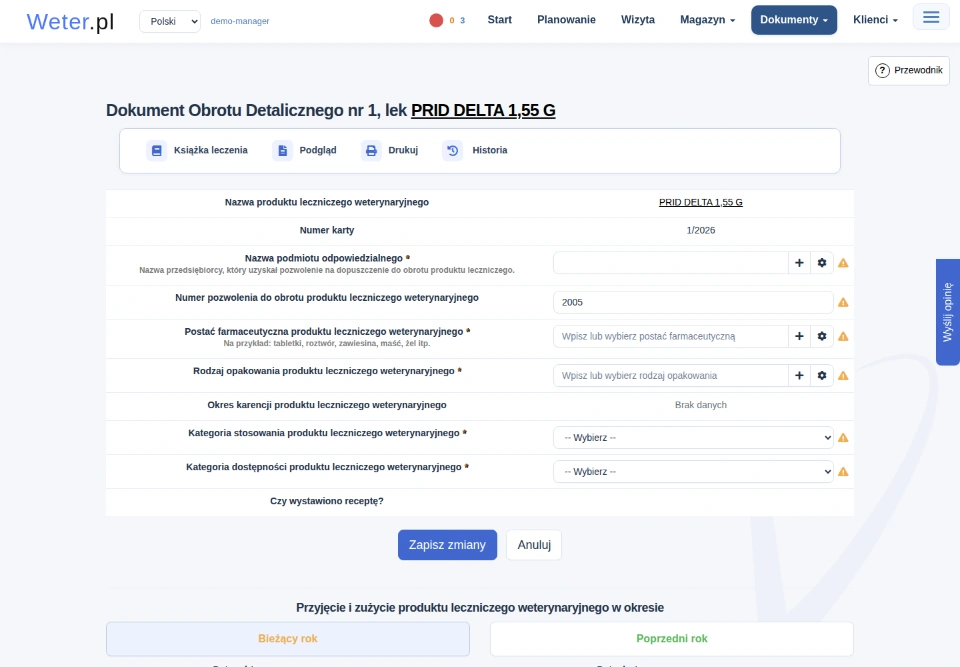Click the red status indicator circle
This screenshot has width=960, height=667.
[436, 20]
